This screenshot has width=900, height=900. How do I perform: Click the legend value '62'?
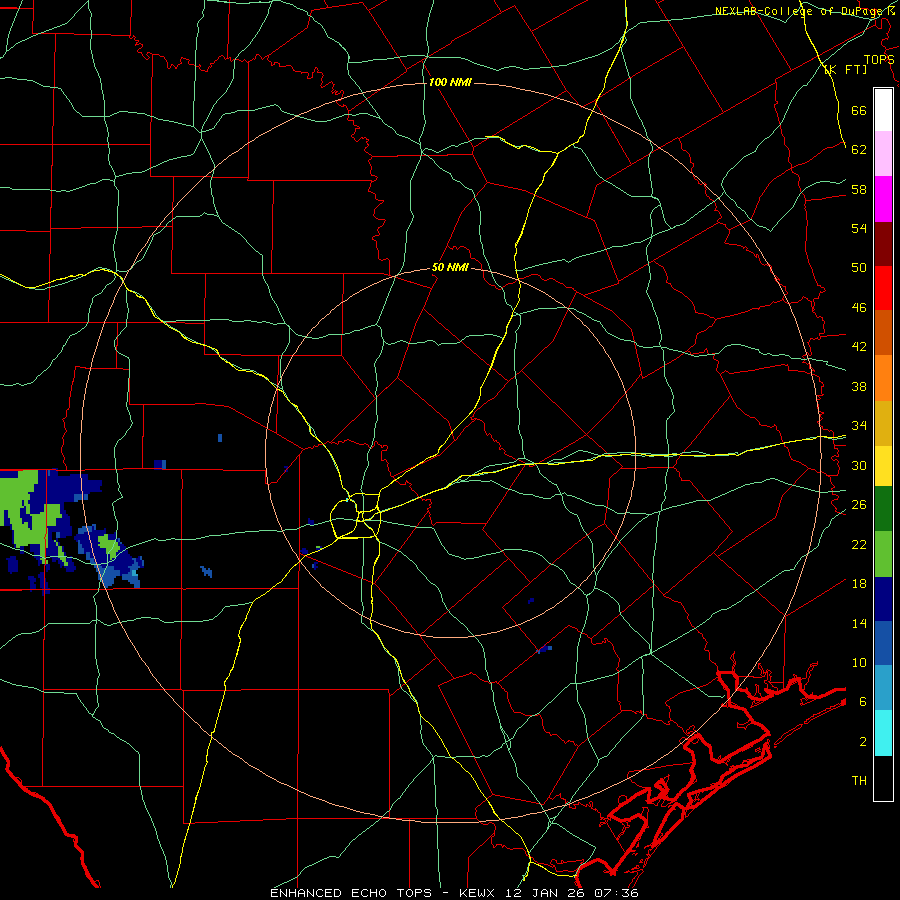[859, 150]
